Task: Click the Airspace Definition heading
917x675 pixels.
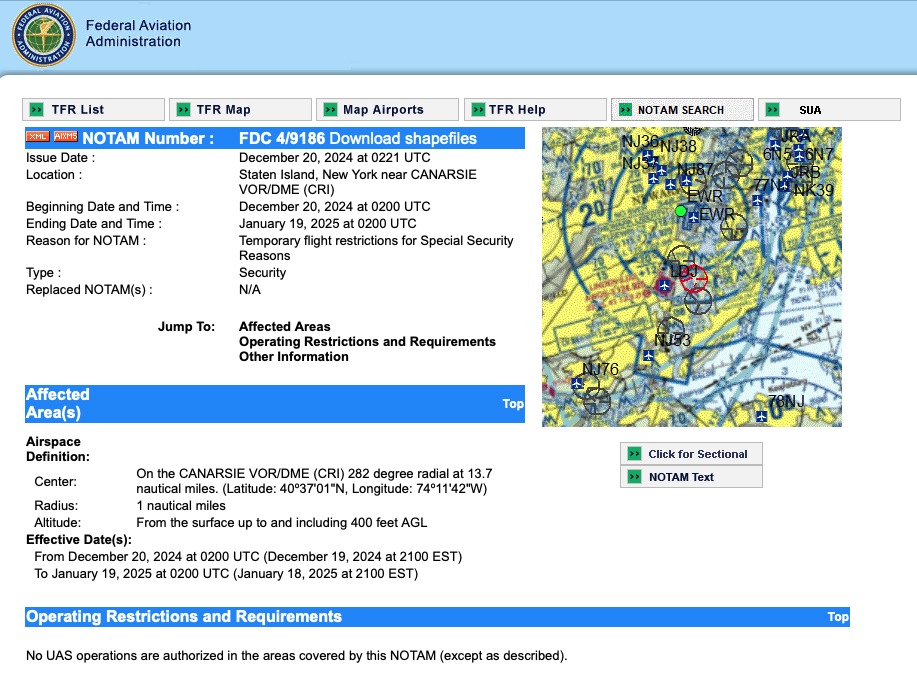Action: pos(57,449)
